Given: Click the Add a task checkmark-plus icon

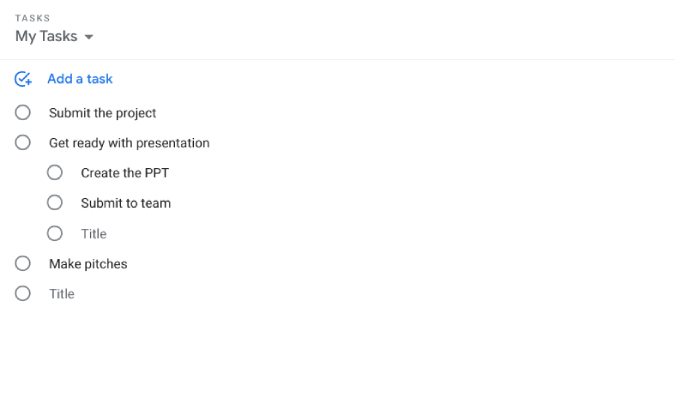Looking at the screenshot, I should (23, 79).
